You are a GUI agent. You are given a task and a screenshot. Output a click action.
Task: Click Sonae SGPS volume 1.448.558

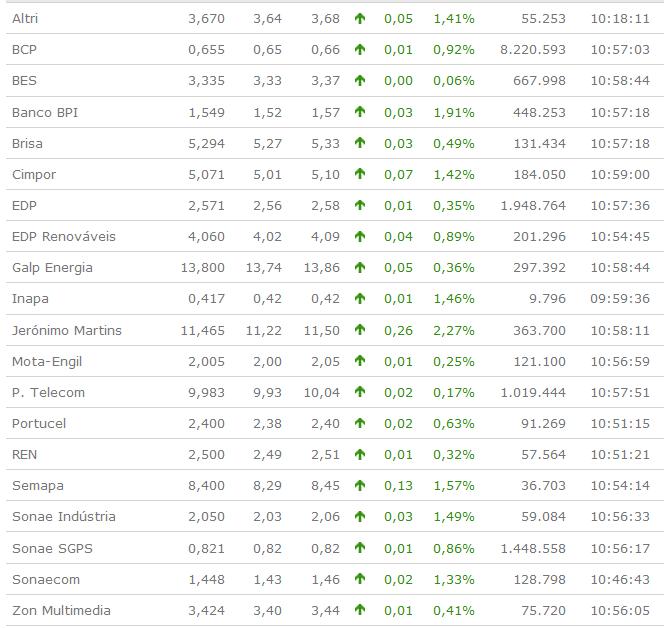[533, 548]
